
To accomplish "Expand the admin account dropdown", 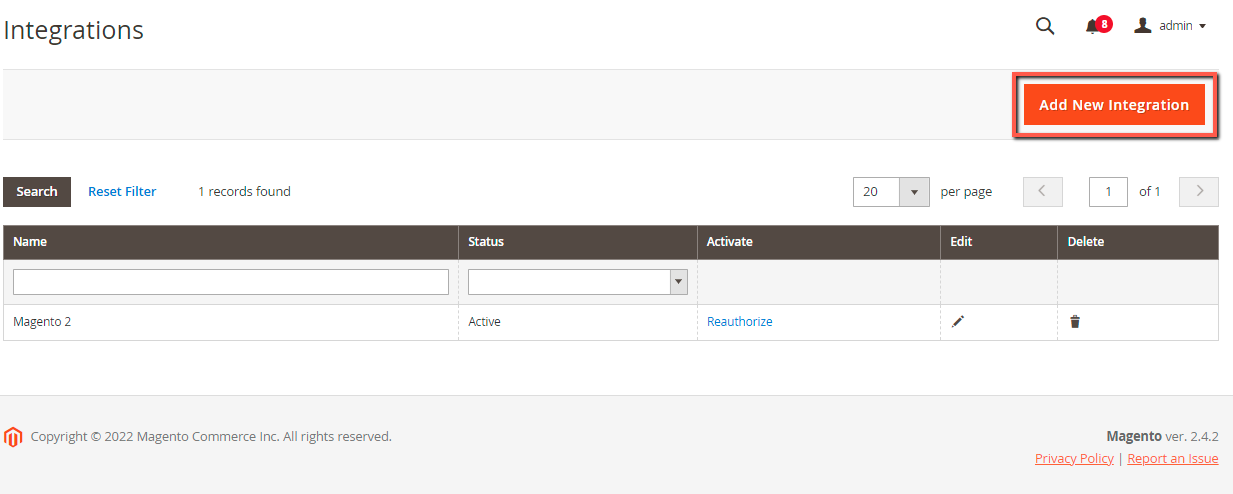I will 1172,26.
